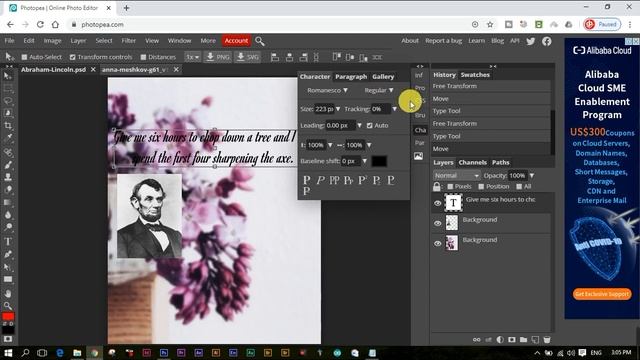Open the layer Opacity dropdown arrow
This screenshot has width=640, height=360.
[x=531, y=176]
